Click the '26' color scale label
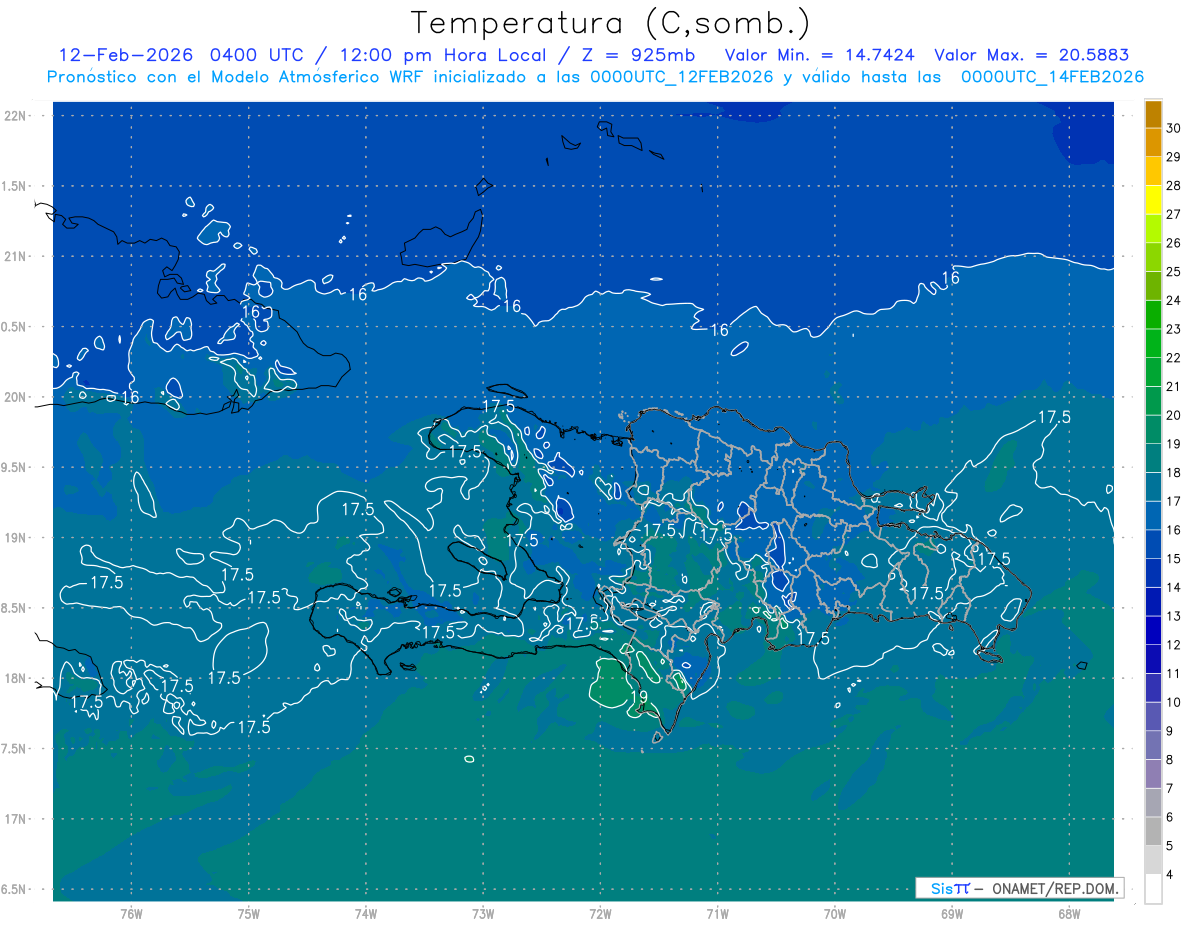 (x=1174, y=243)
